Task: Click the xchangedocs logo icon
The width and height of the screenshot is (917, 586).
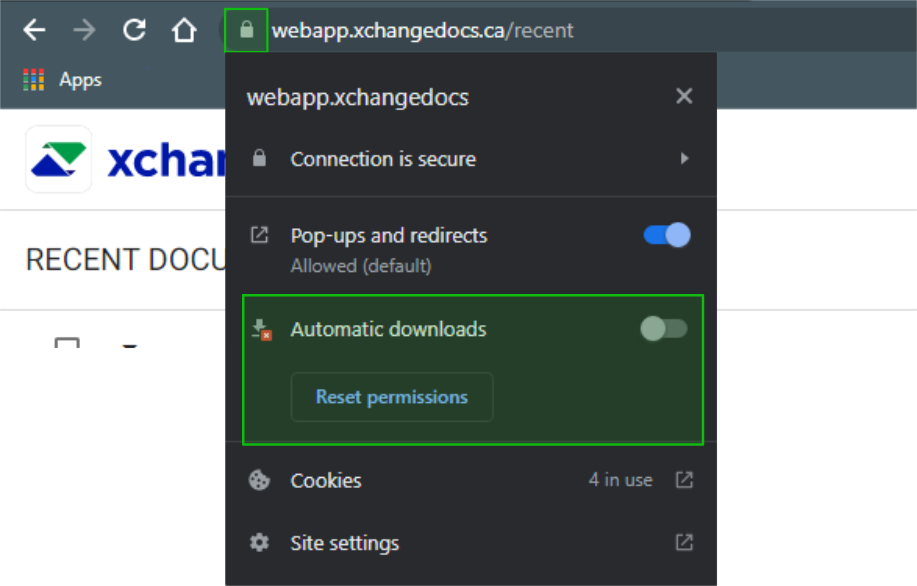Action: point(58,159)
